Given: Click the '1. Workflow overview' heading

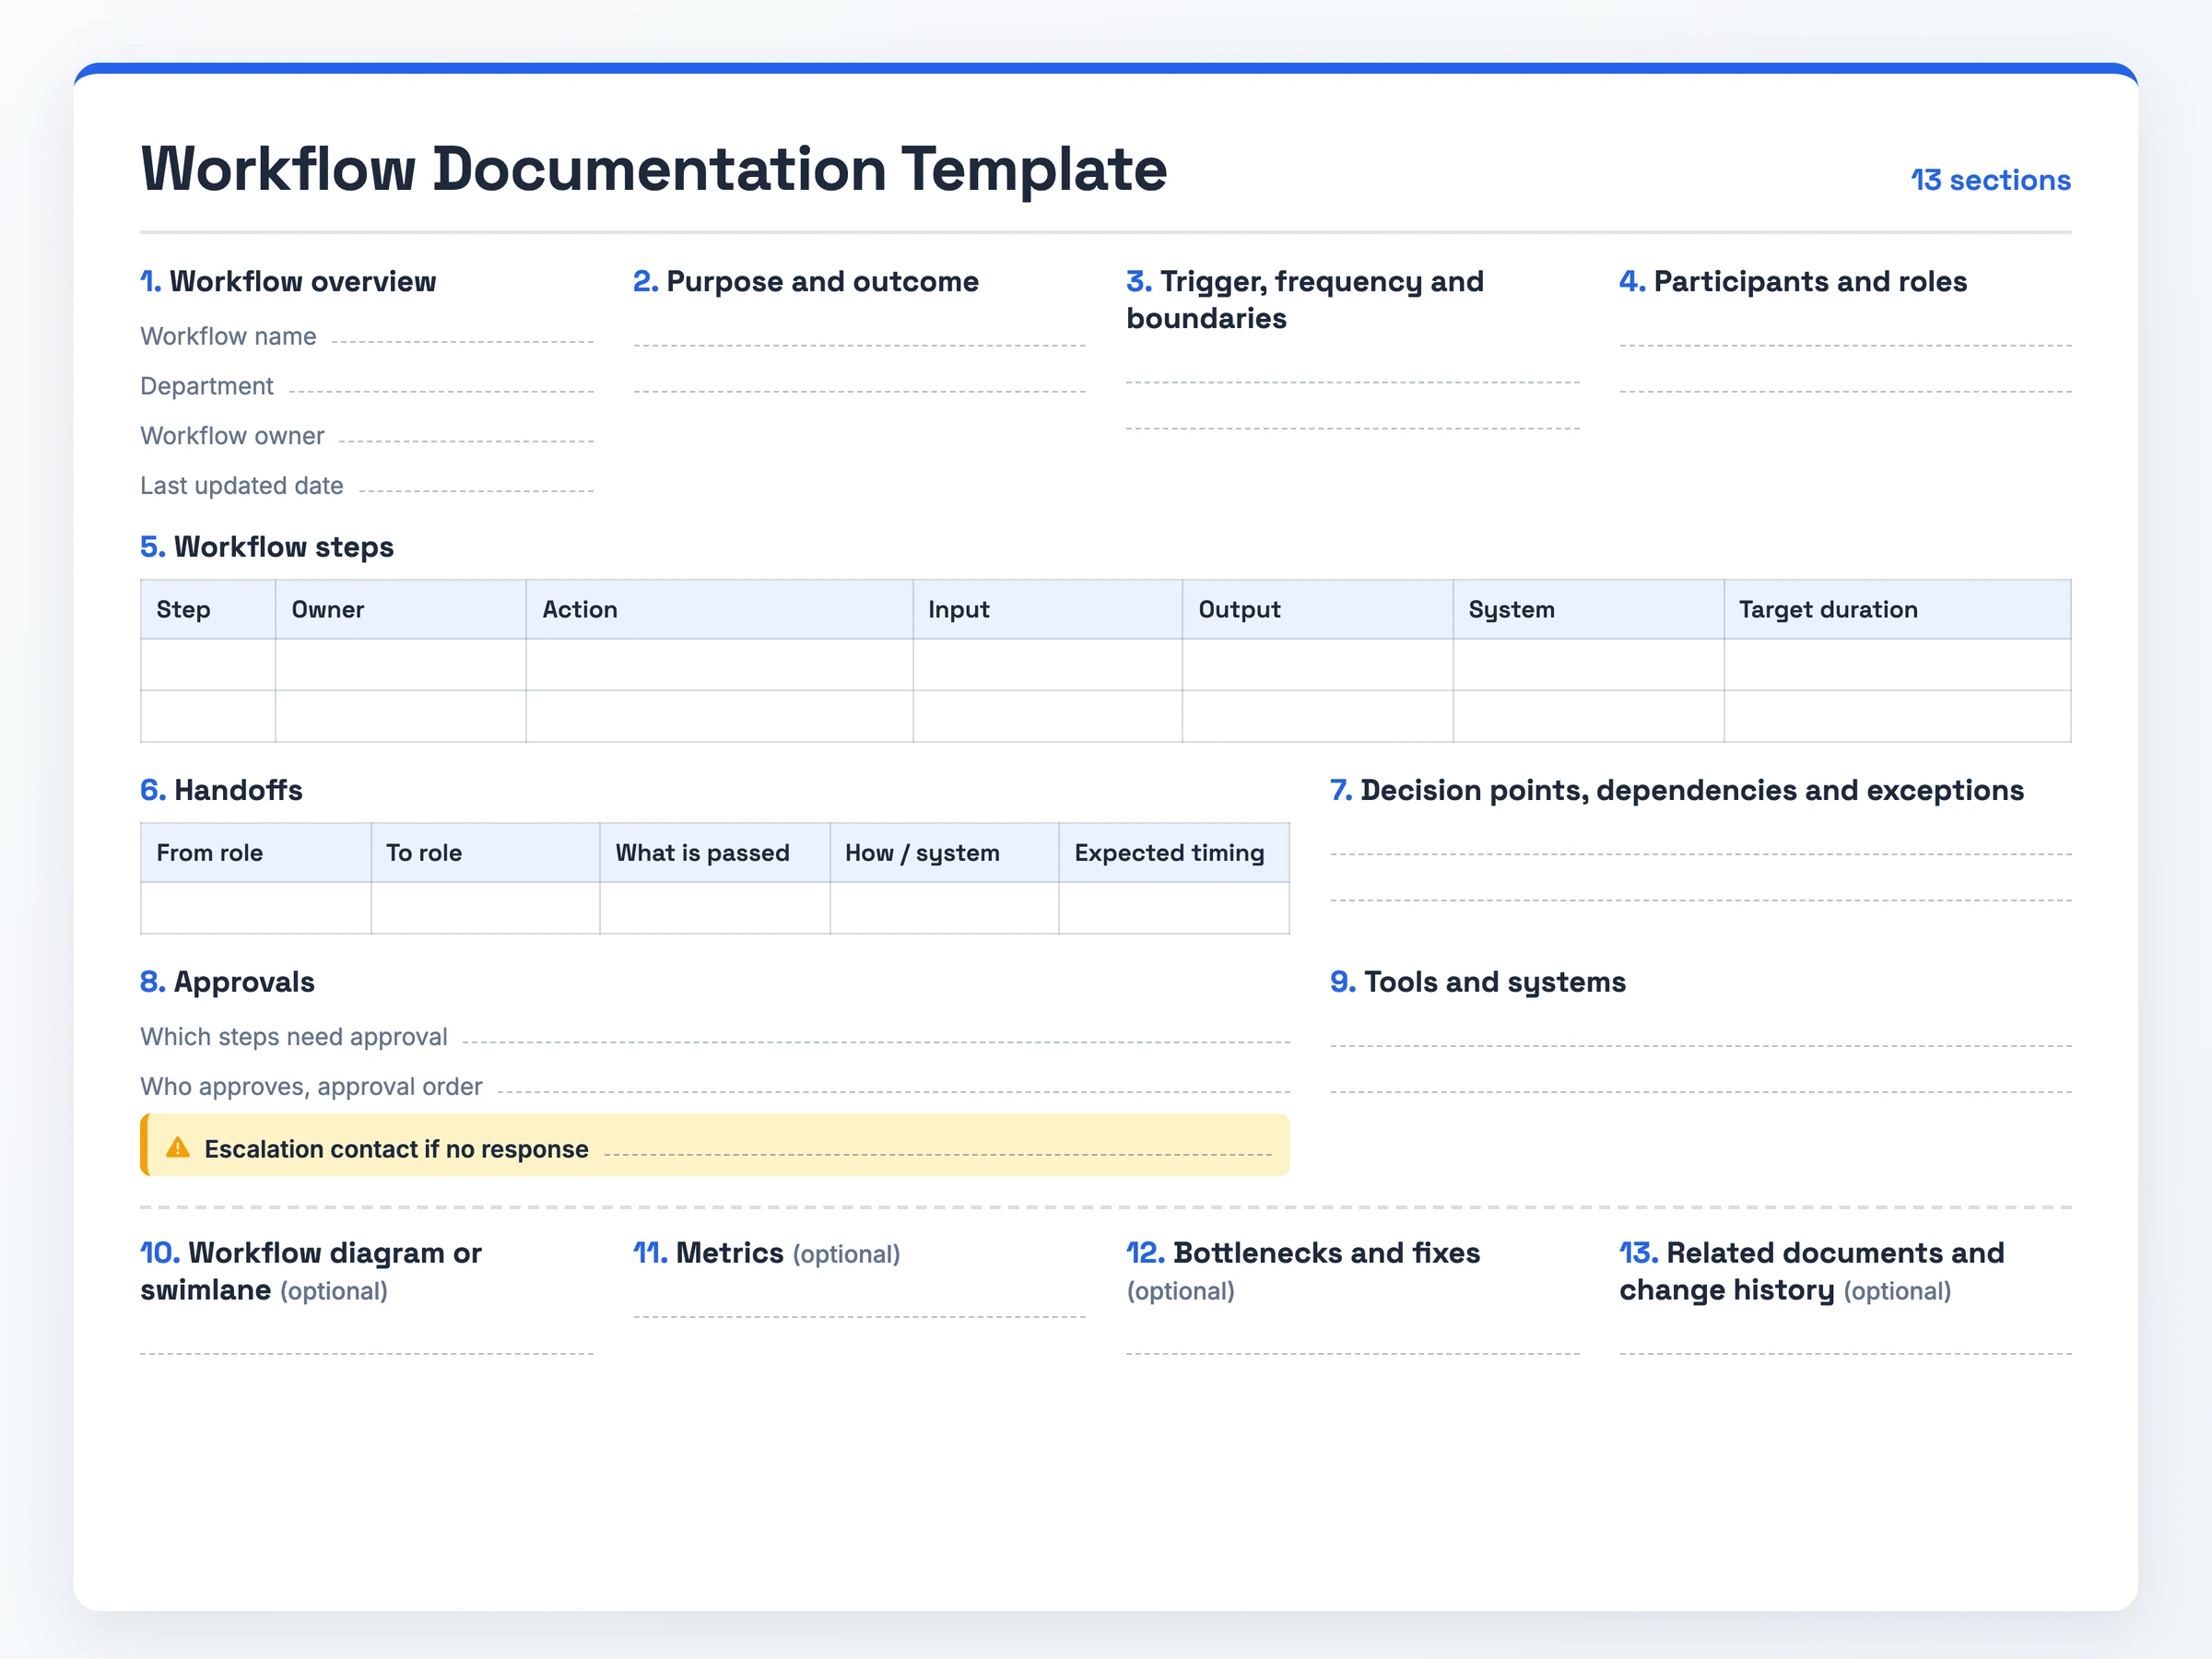Looking at the screenshot, I should click(288, 282).
